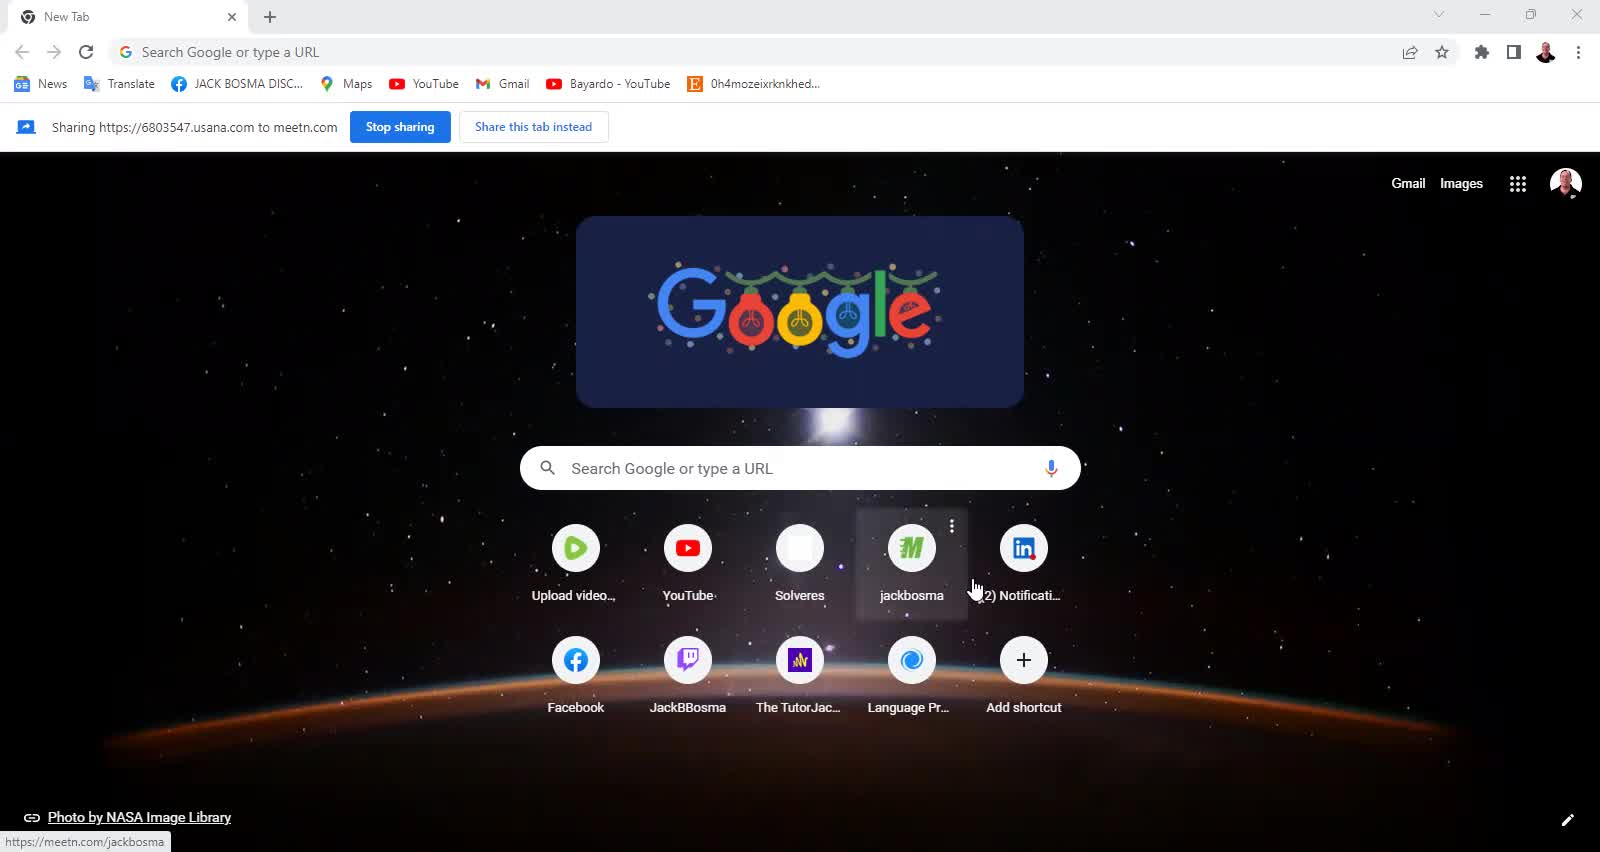The height and width of the screenshot is (852, 1600).
Task: Open the Extensions puzzle icon
Action: click(1482, 52)
